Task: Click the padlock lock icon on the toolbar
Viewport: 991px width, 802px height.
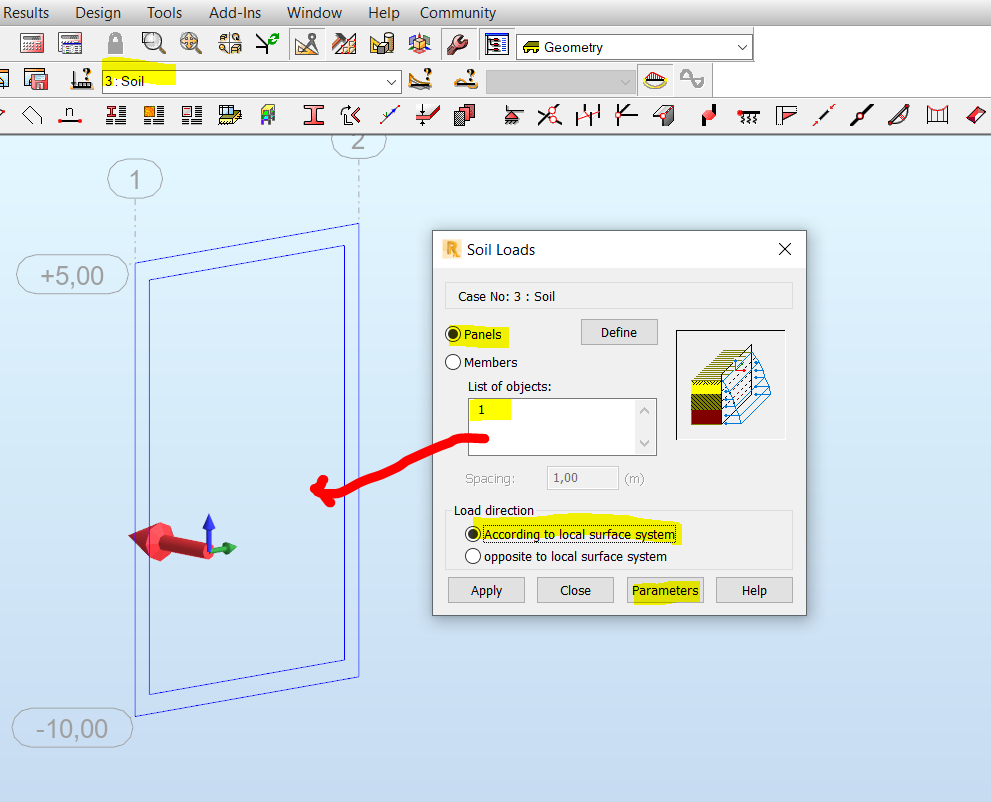Action: (x=114, y=43)
